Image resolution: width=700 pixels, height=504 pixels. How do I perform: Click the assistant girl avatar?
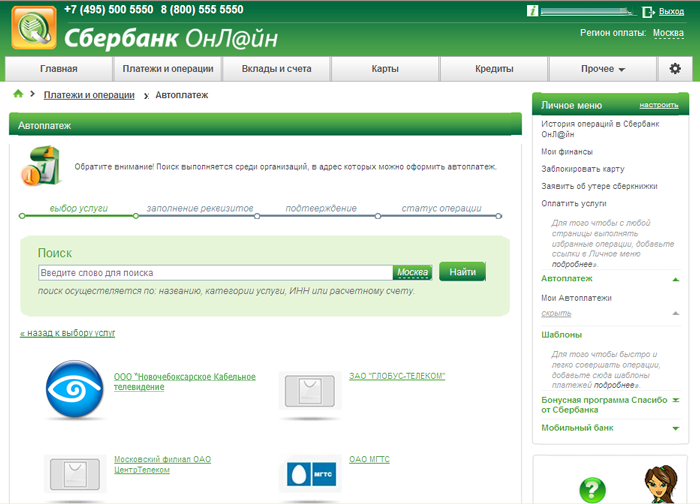661,484
